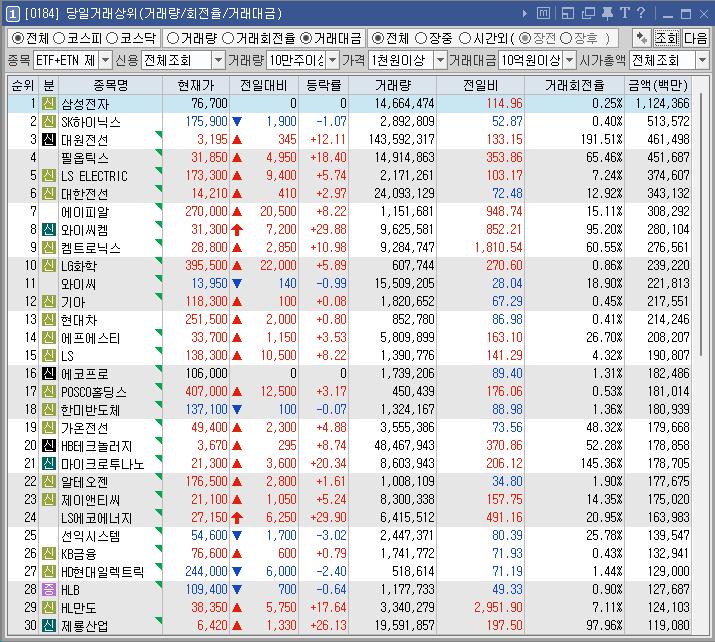Click the small right-arrow icon in title bar
The height and width of the screenshot is (642, 715).
tap(525, 14)
